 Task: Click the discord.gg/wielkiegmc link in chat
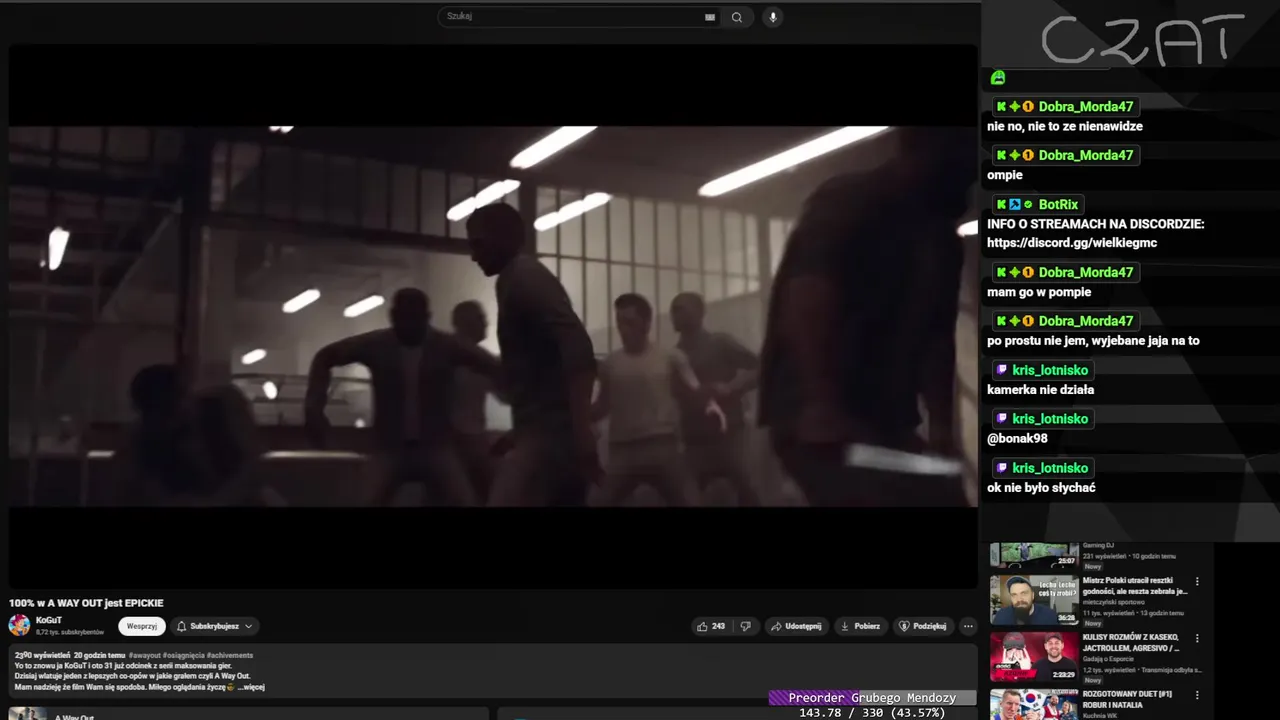(1072, 243)
